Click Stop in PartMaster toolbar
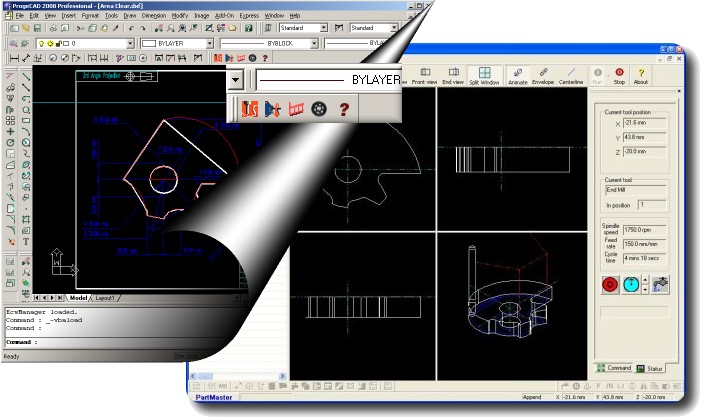The image size is (702, 417). [x=619, y=76]
